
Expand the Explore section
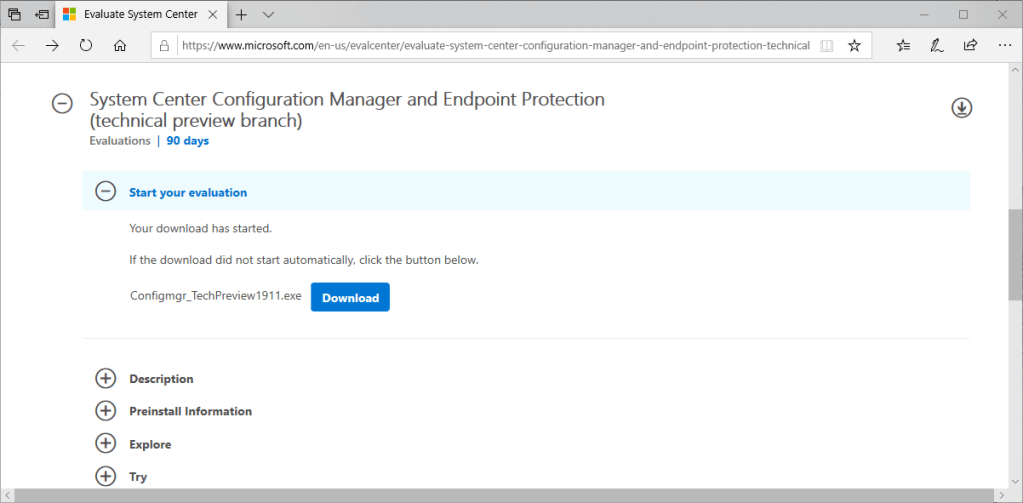[105, 444]
